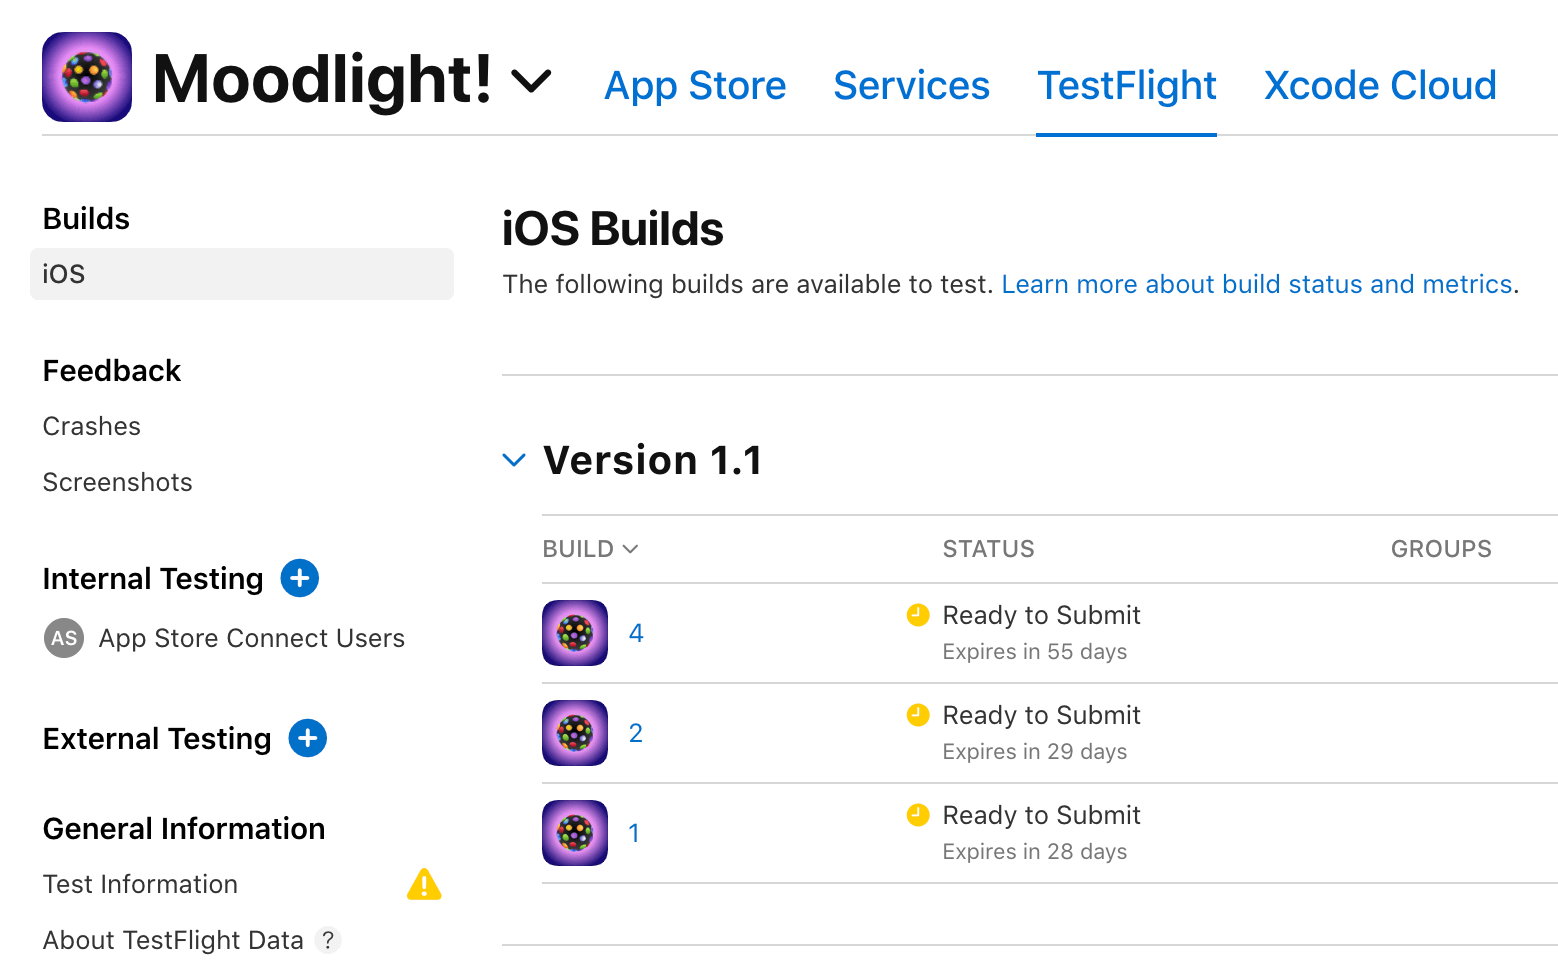1558x978 pixels.
Task: Click the clock status icon next to build 1
Action: click(x=918, y=815)
